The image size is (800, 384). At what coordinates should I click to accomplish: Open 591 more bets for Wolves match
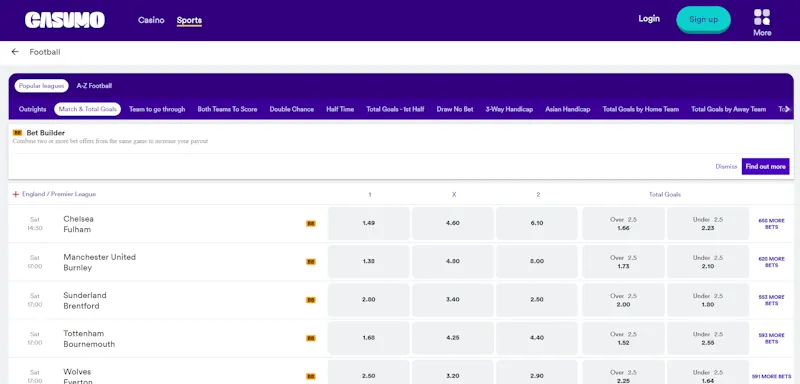[771, 376]
